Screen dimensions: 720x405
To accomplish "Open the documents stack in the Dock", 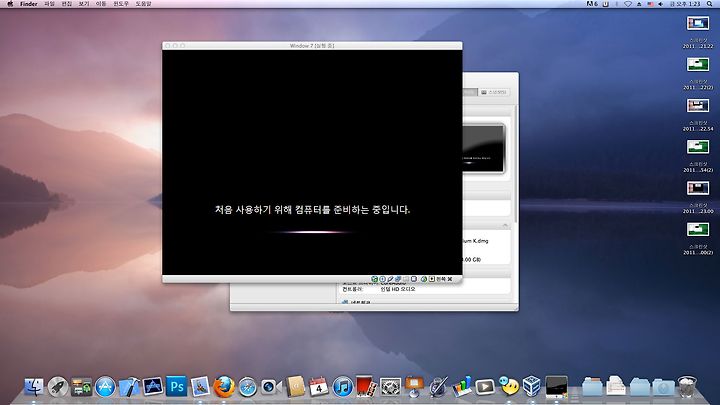I will pos(615,387).
